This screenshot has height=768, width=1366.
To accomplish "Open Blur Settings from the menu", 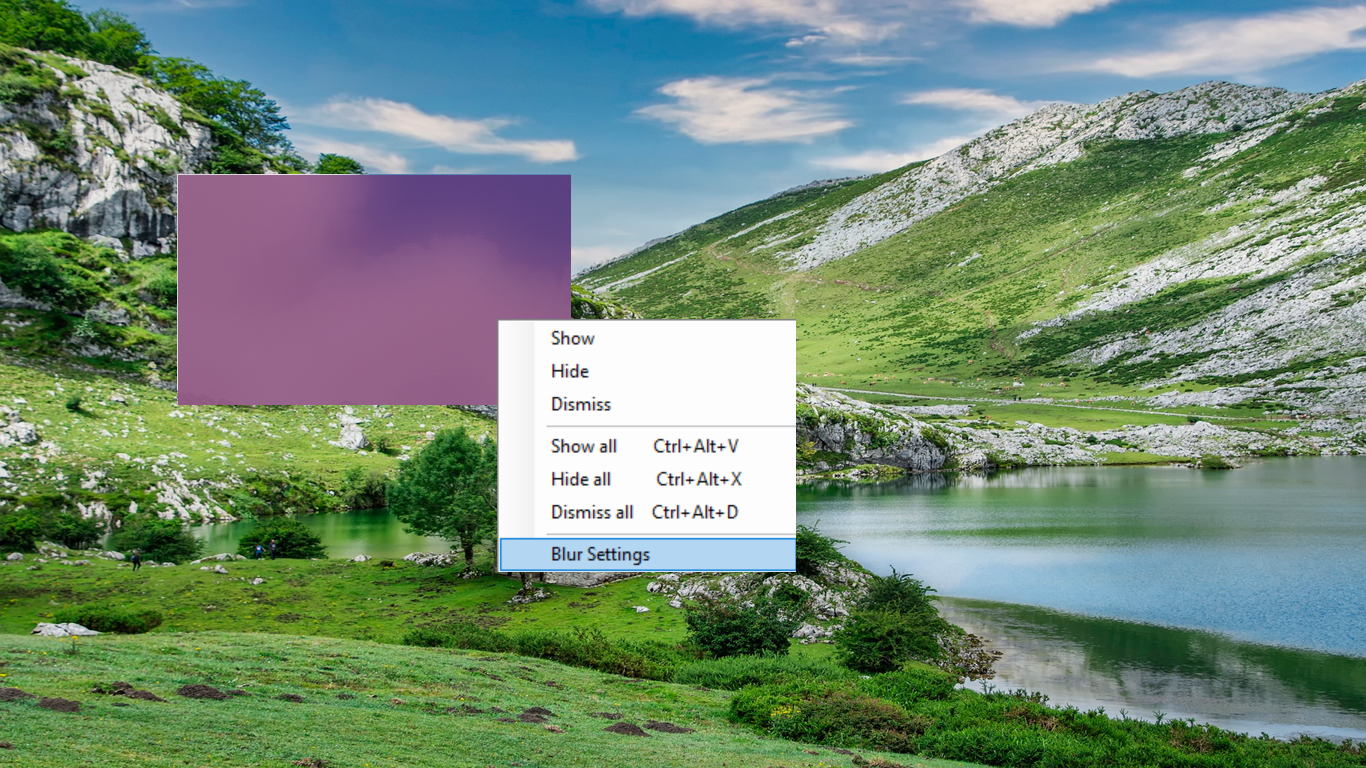I will point(600,554).
